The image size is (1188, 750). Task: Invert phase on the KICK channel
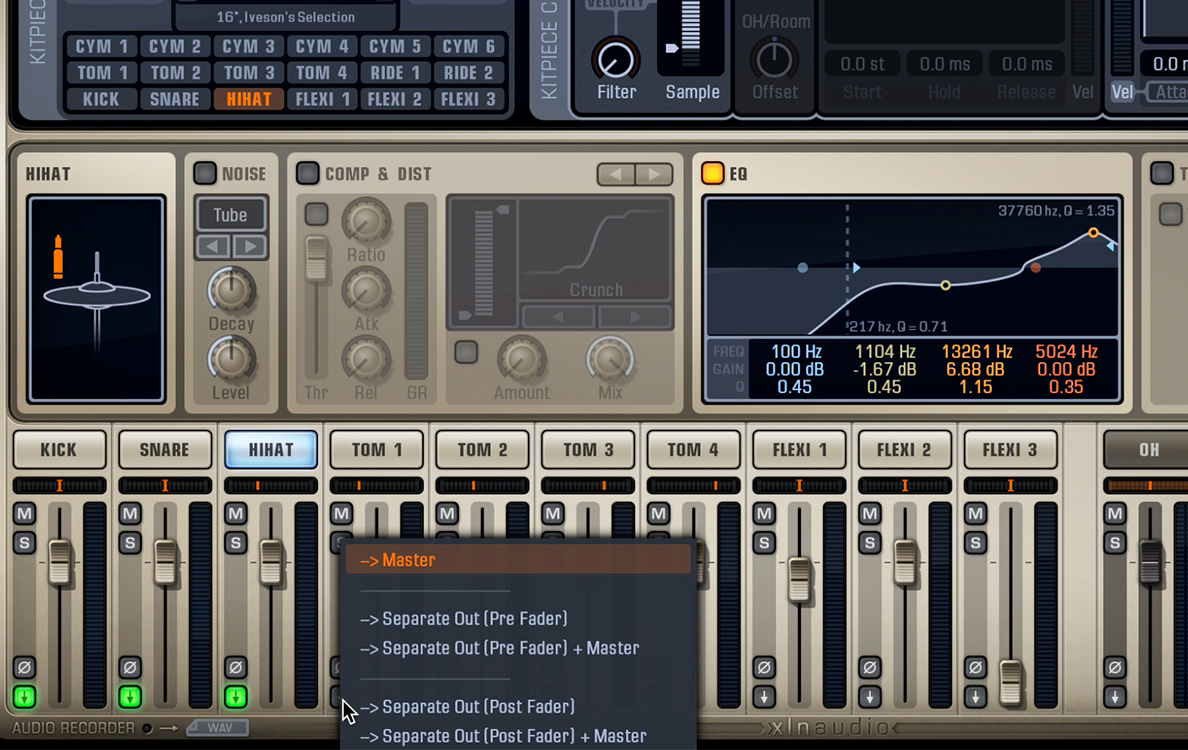click(24, 667)
